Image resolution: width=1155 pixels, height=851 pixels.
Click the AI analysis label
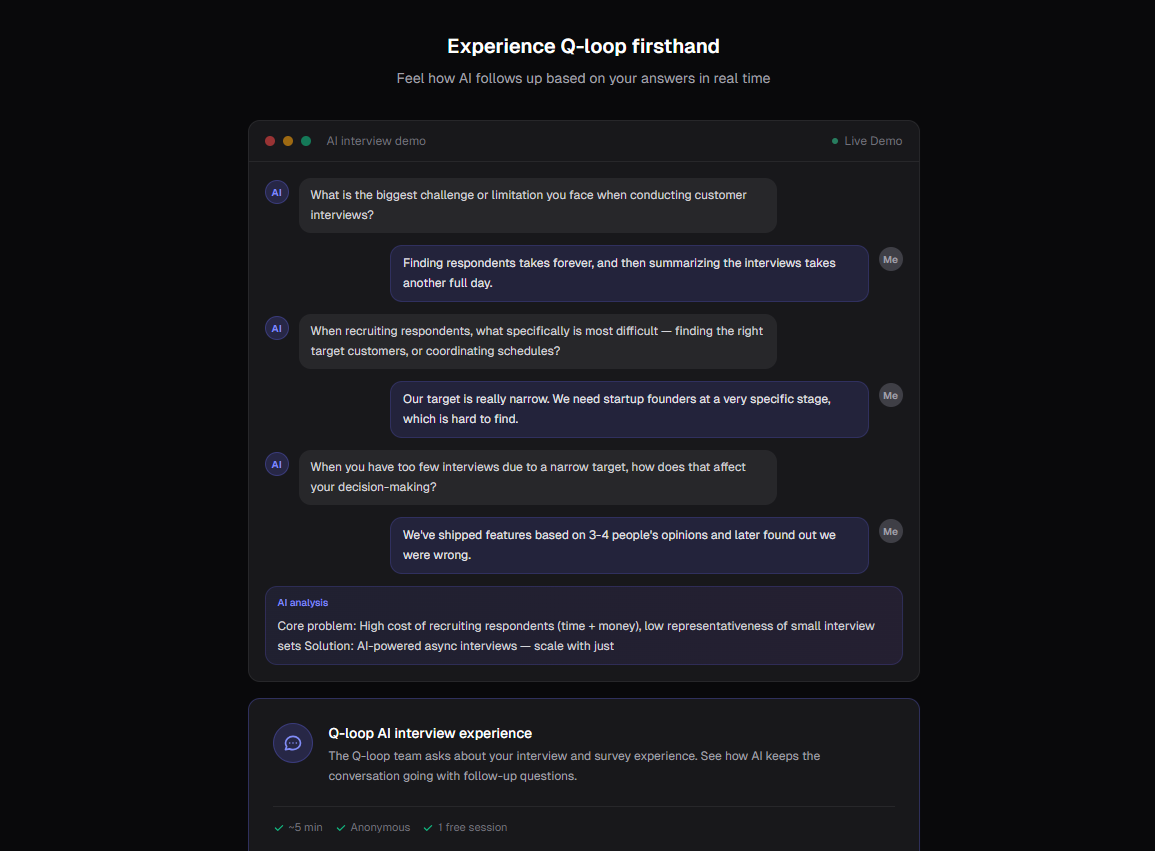(303, 603)
